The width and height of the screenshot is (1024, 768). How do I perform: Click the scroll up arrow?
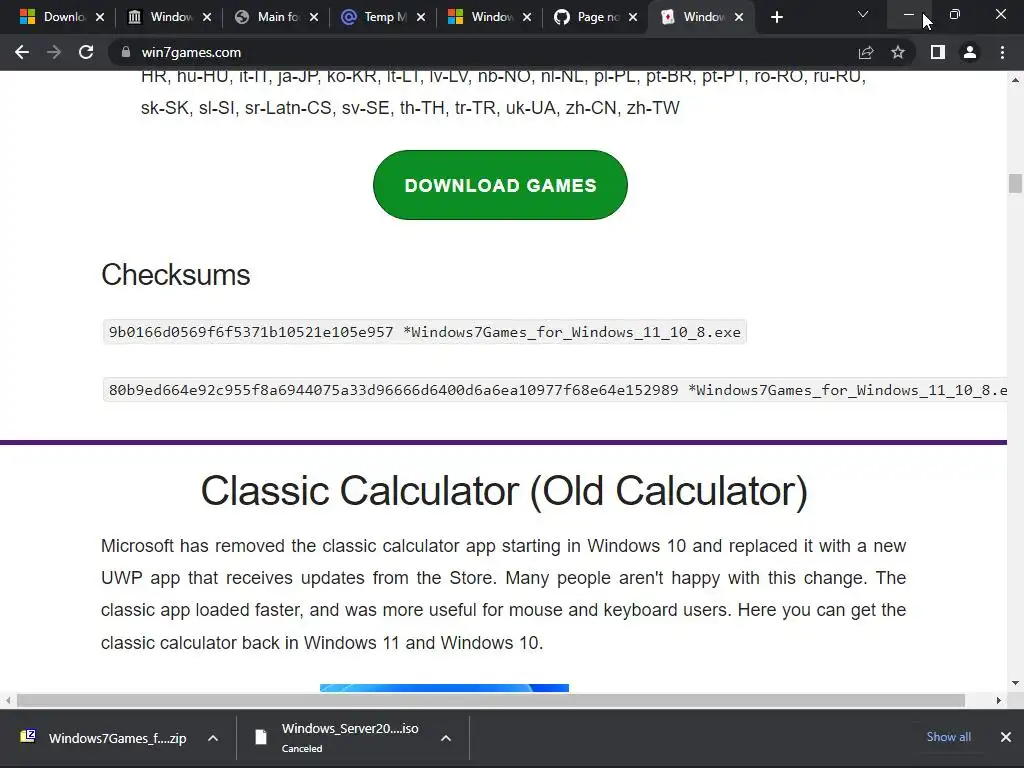(x=1015, y=80)
